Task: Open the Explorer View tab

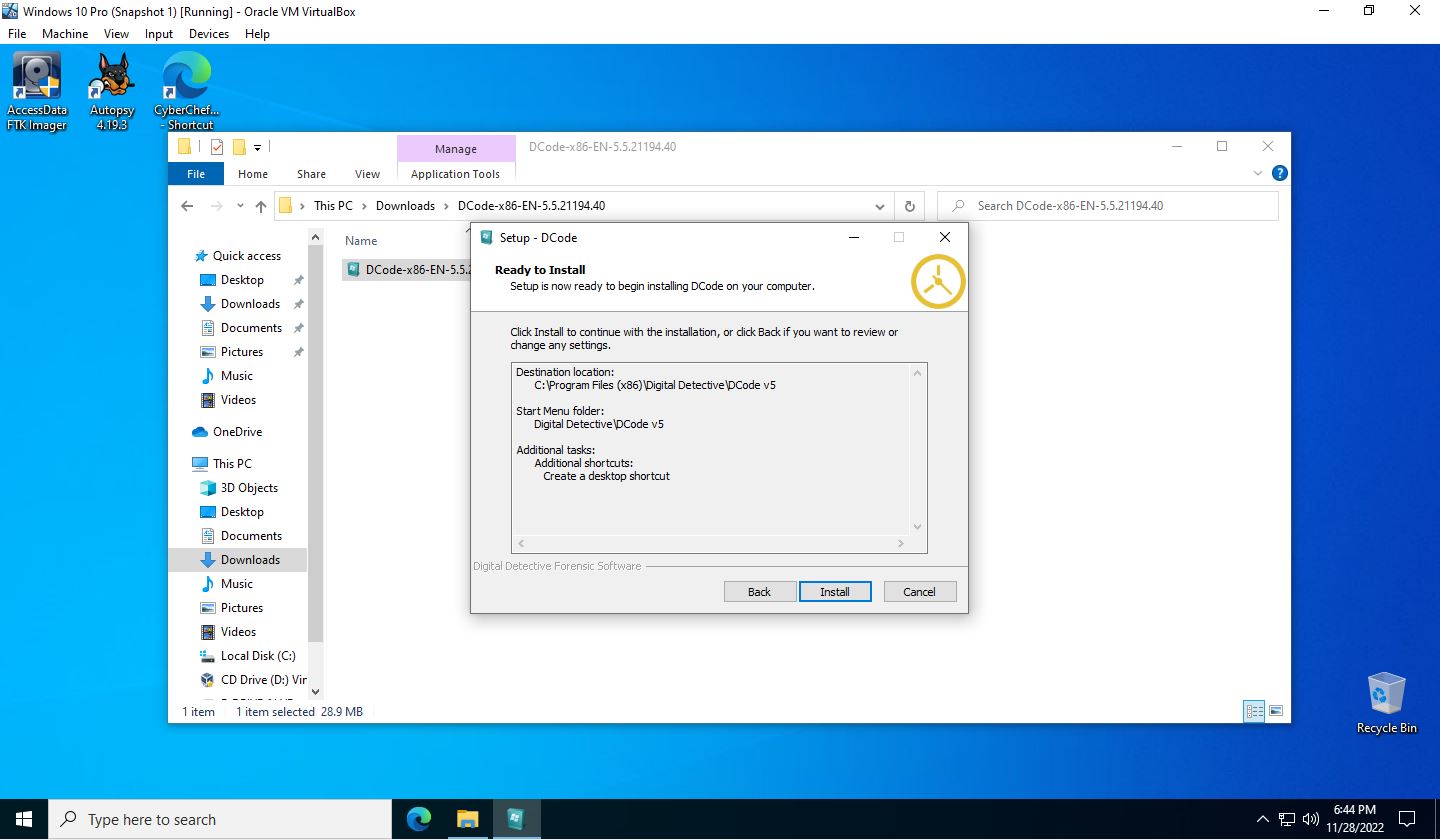Action: pos(367,173)
